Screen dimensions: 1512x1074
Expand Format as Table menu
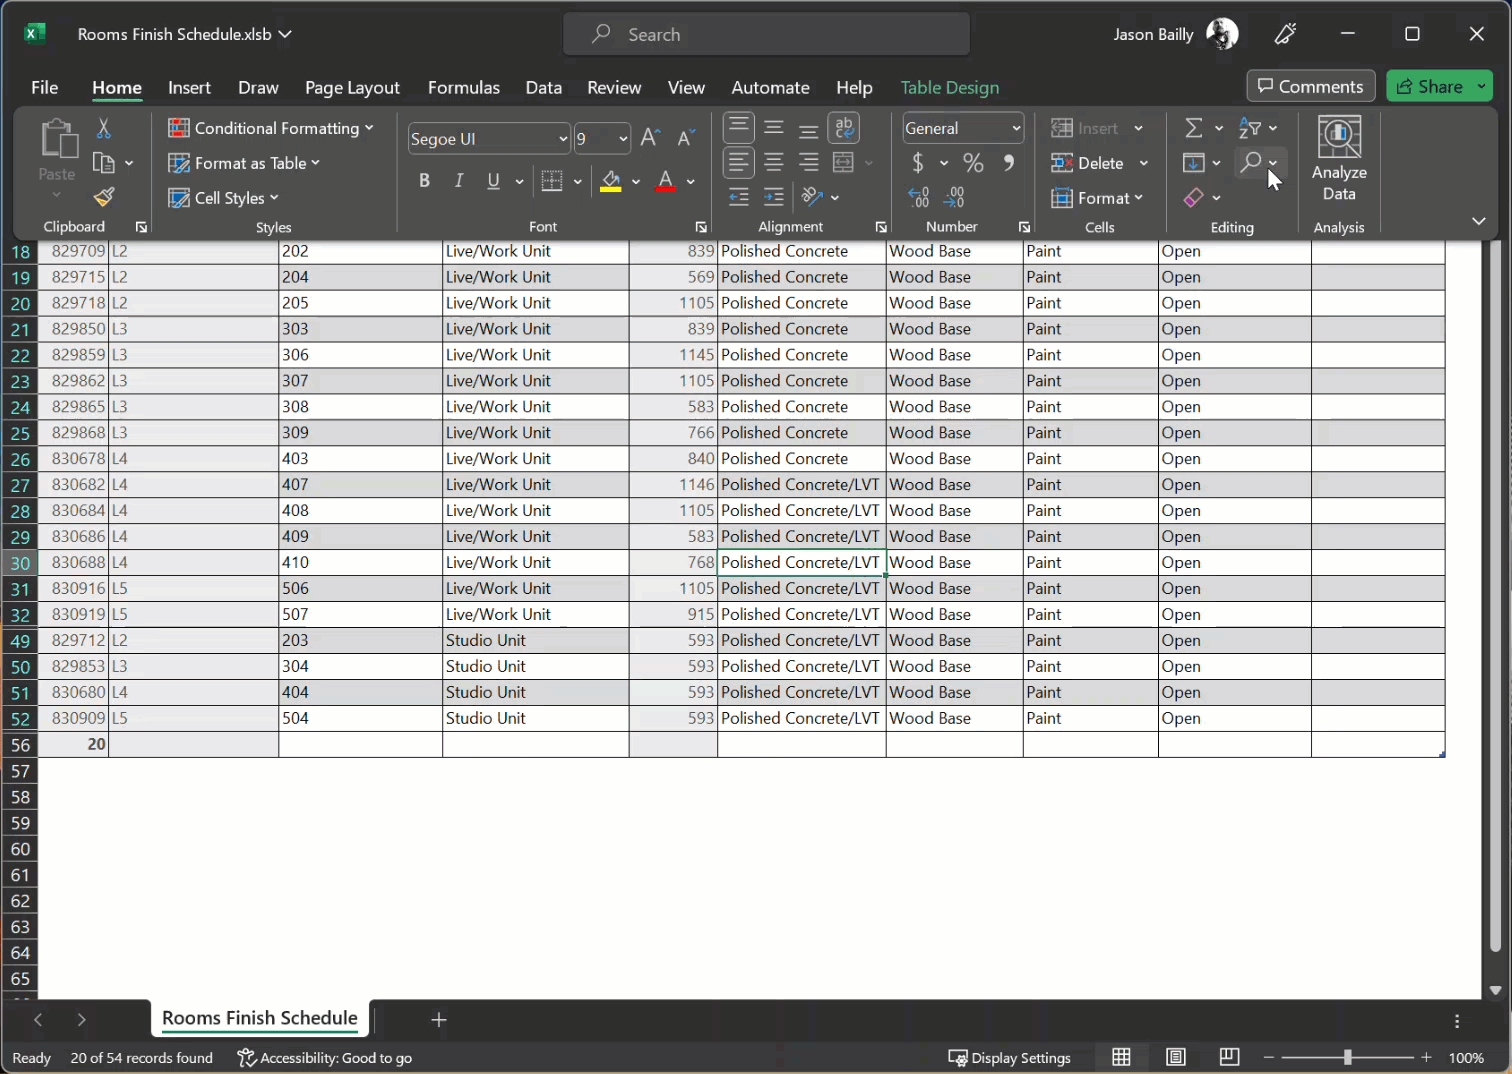pyautogui.click(x=244, y=163)
